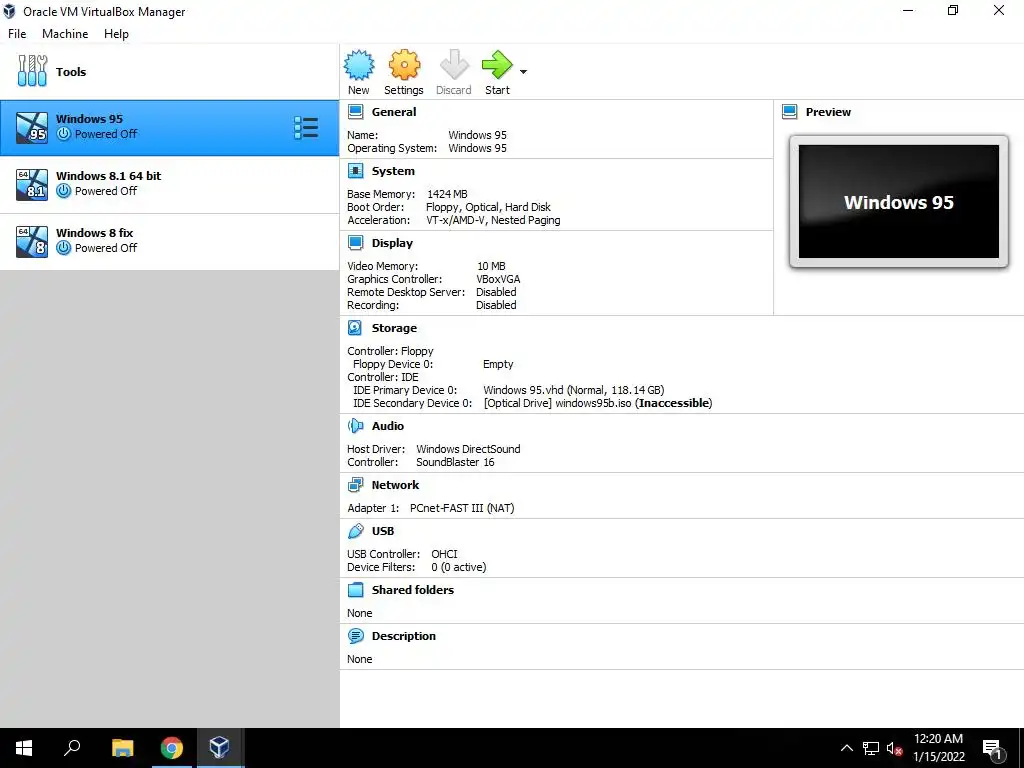Viewport: 1024px width, 768px height.
Task: Select the Windows 95 machine icon
Action: pyautogui.click(x=32, y=128)
